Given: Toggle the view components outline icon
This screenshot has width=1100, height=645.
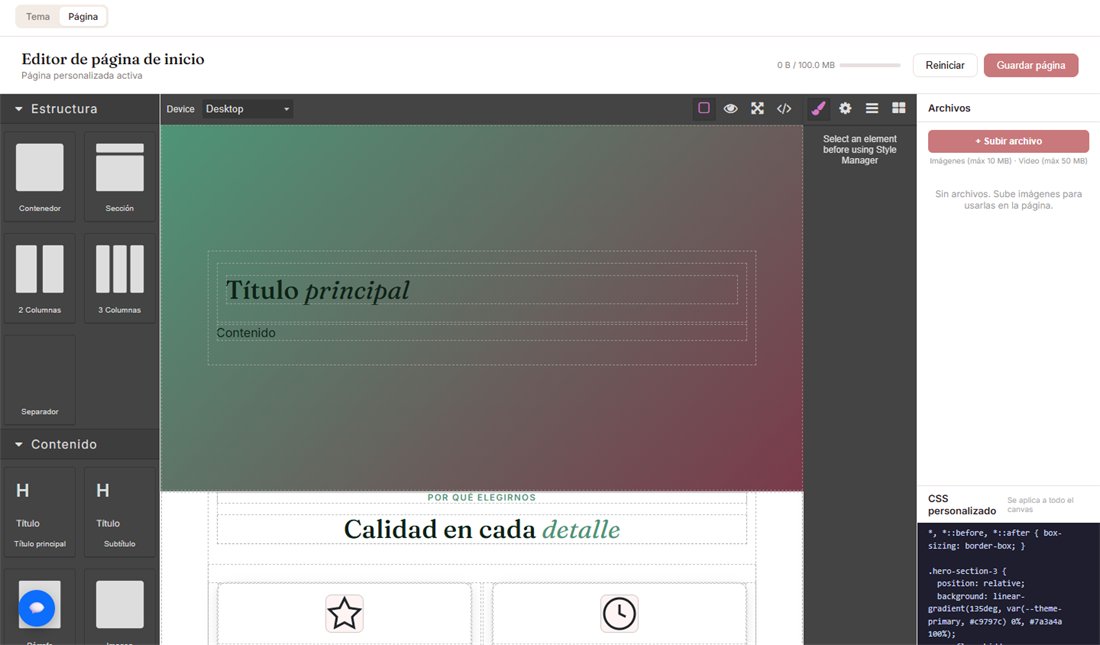Looking at the screenshot, I should (704, 108).
